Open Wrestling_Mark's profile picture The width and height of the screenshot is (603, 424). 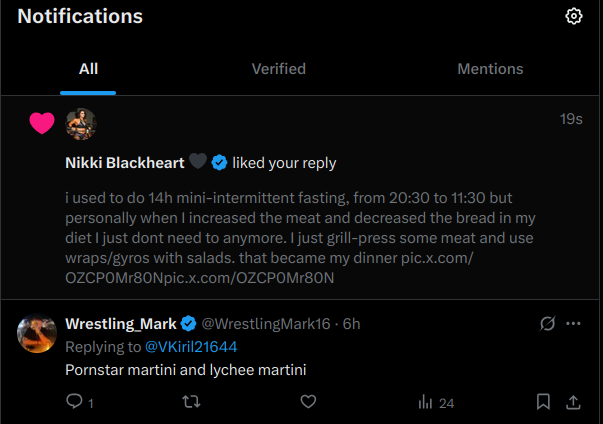(x=37, y=334)
